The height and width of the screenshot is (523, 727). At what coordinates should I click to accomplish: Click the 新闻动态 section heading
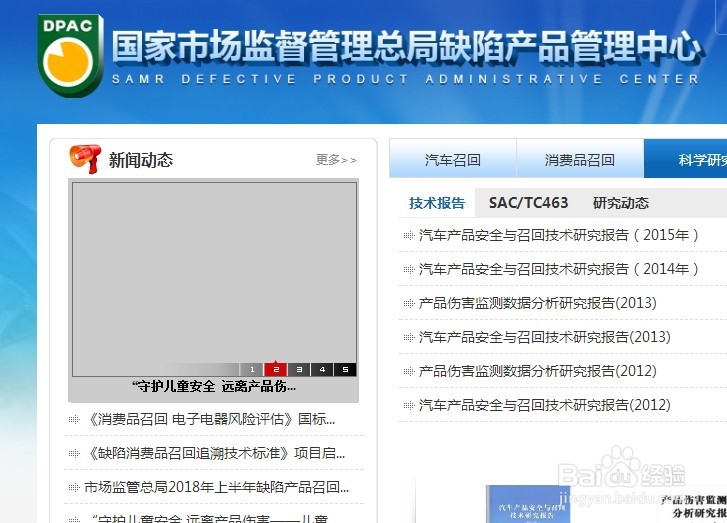[140, 160]
